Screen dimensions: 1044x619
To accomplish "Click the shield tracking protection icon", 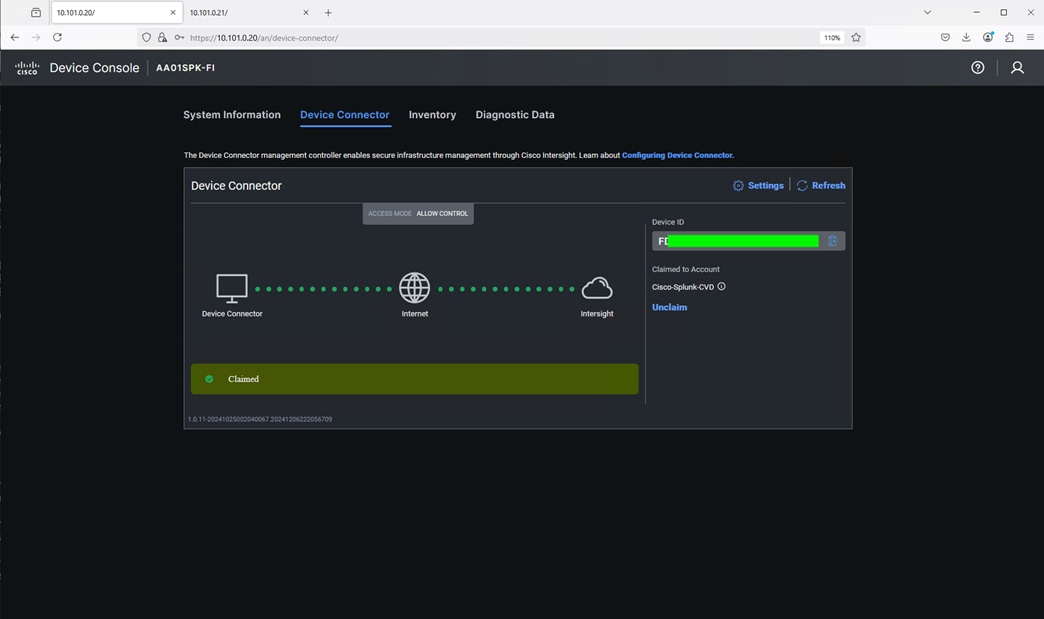I will point(146,37).
